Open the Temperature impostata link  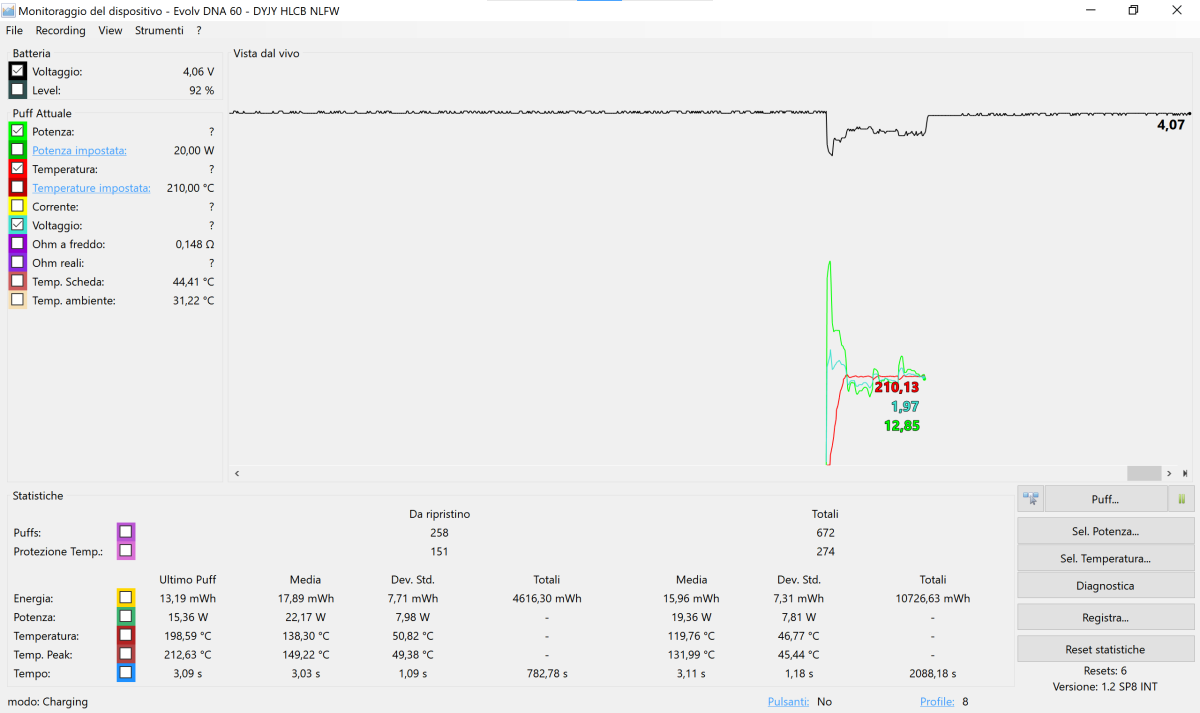(x=91, y=188)
